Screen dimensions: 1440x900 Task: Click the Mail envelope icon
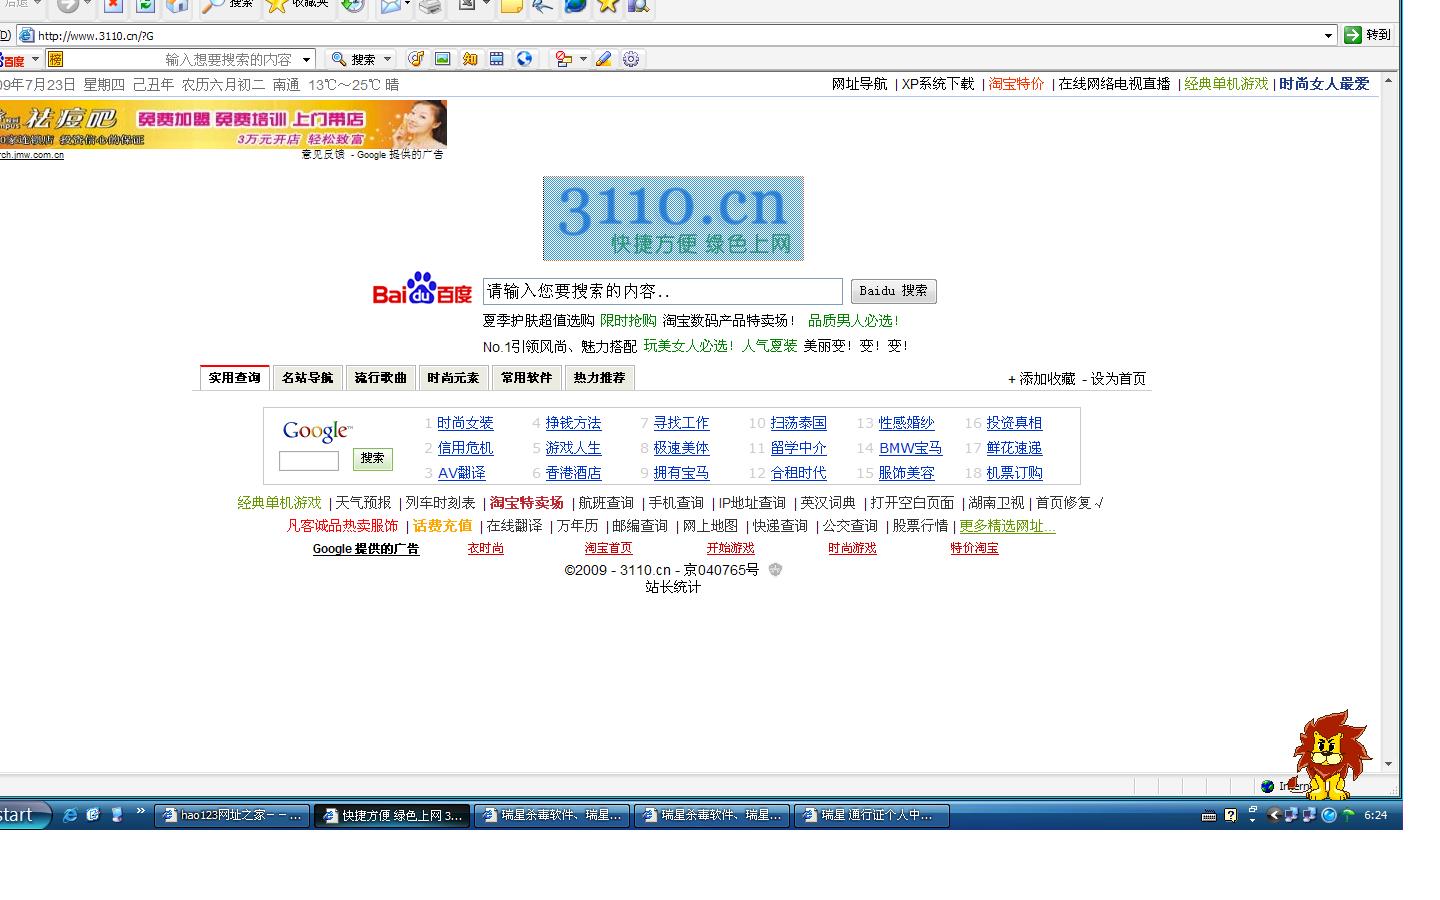(390, 6)
